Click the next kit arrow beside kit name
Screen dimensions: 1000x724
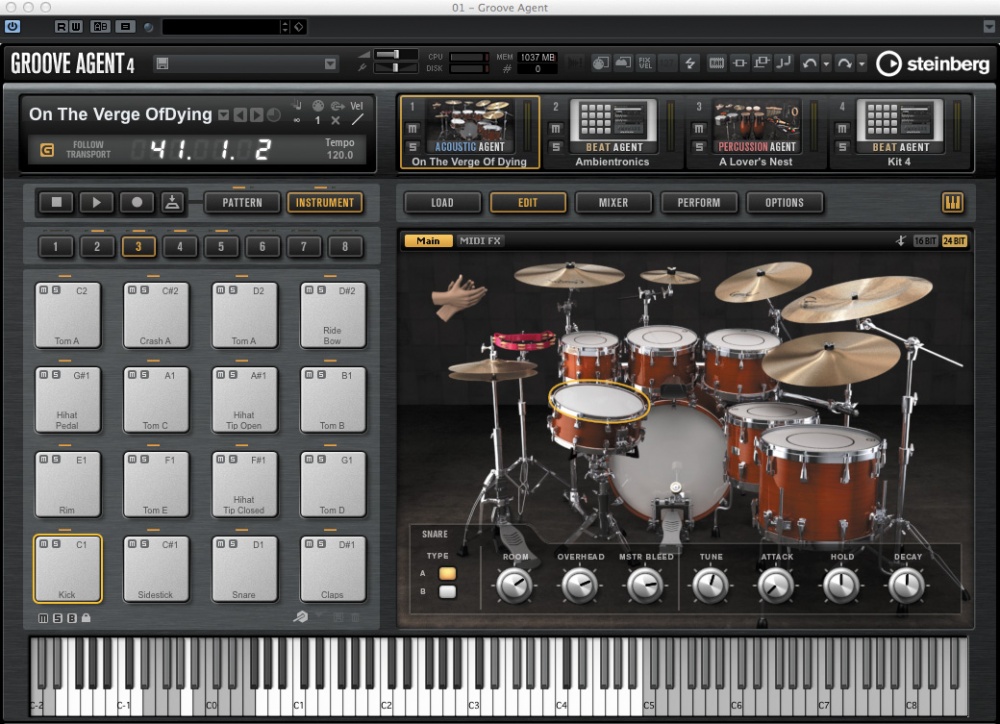coord(256,115)
